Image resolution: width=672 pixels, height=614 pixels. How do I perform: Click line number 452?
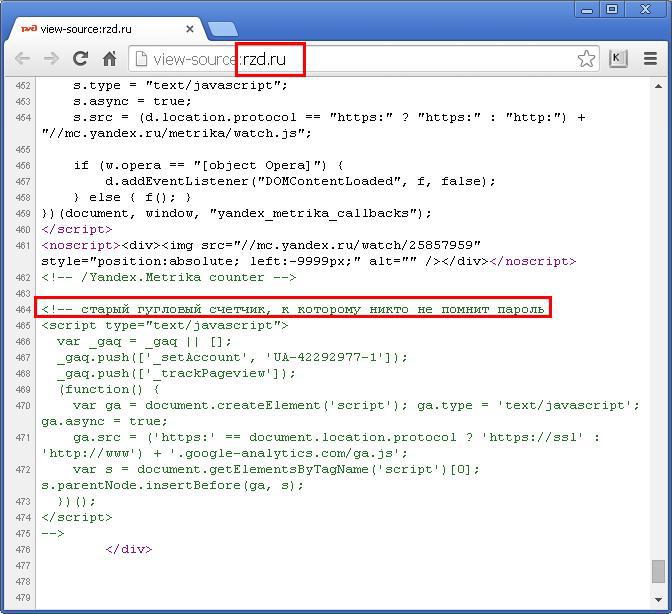(x=23, y=86)
